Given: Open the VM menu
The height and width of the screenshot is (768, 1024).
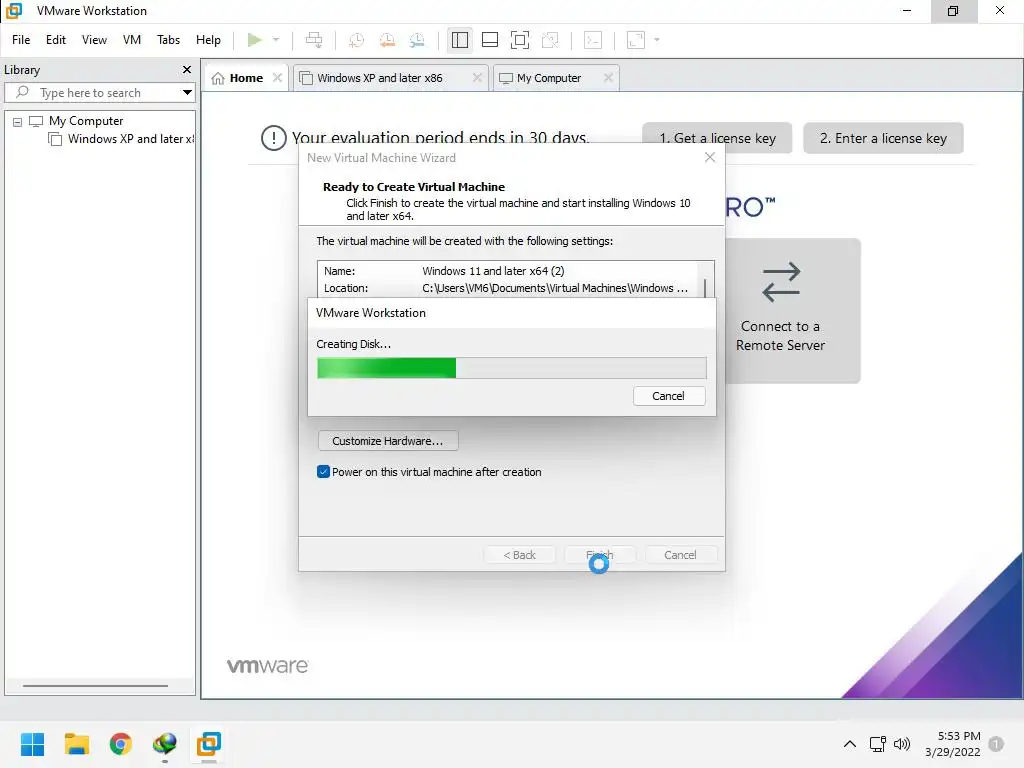Looking at the screenshot, I should [132, 40].
